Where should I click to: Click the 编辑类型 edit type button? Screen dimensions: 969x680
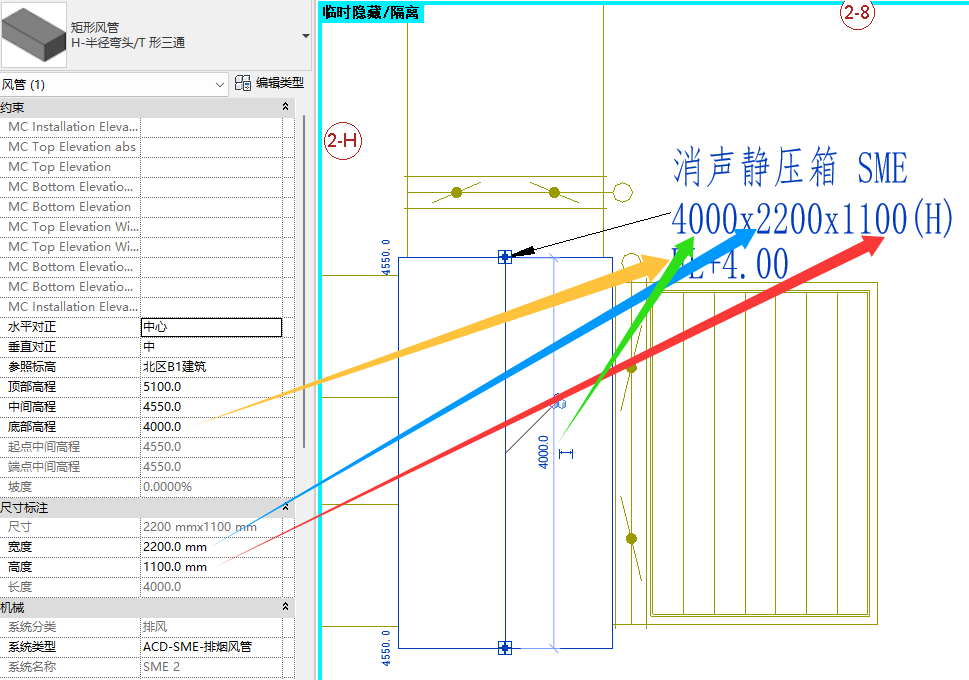point(269,84)
